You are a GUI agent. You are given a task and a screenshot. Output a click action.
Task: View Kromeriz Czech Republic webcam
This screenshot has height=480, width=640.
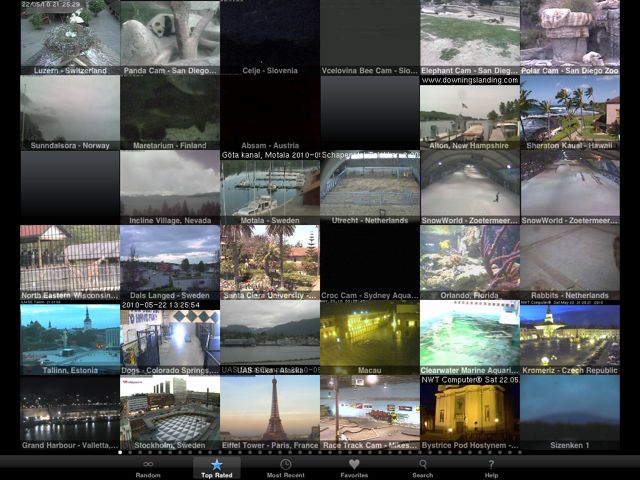(x=570, y=338)
